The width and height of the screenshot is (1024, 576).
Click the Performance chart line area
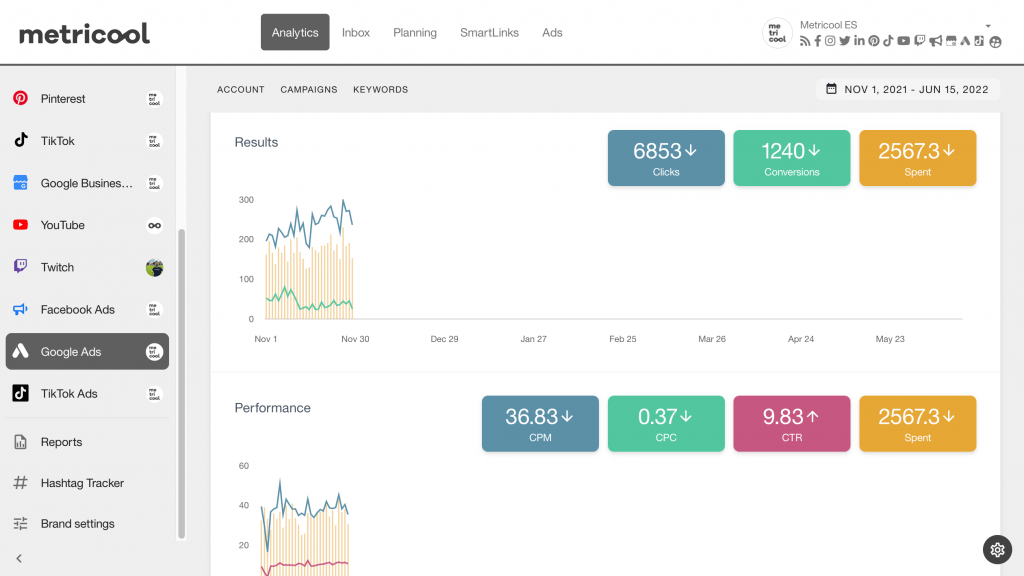pyautogui.click(x=304, y=528)
